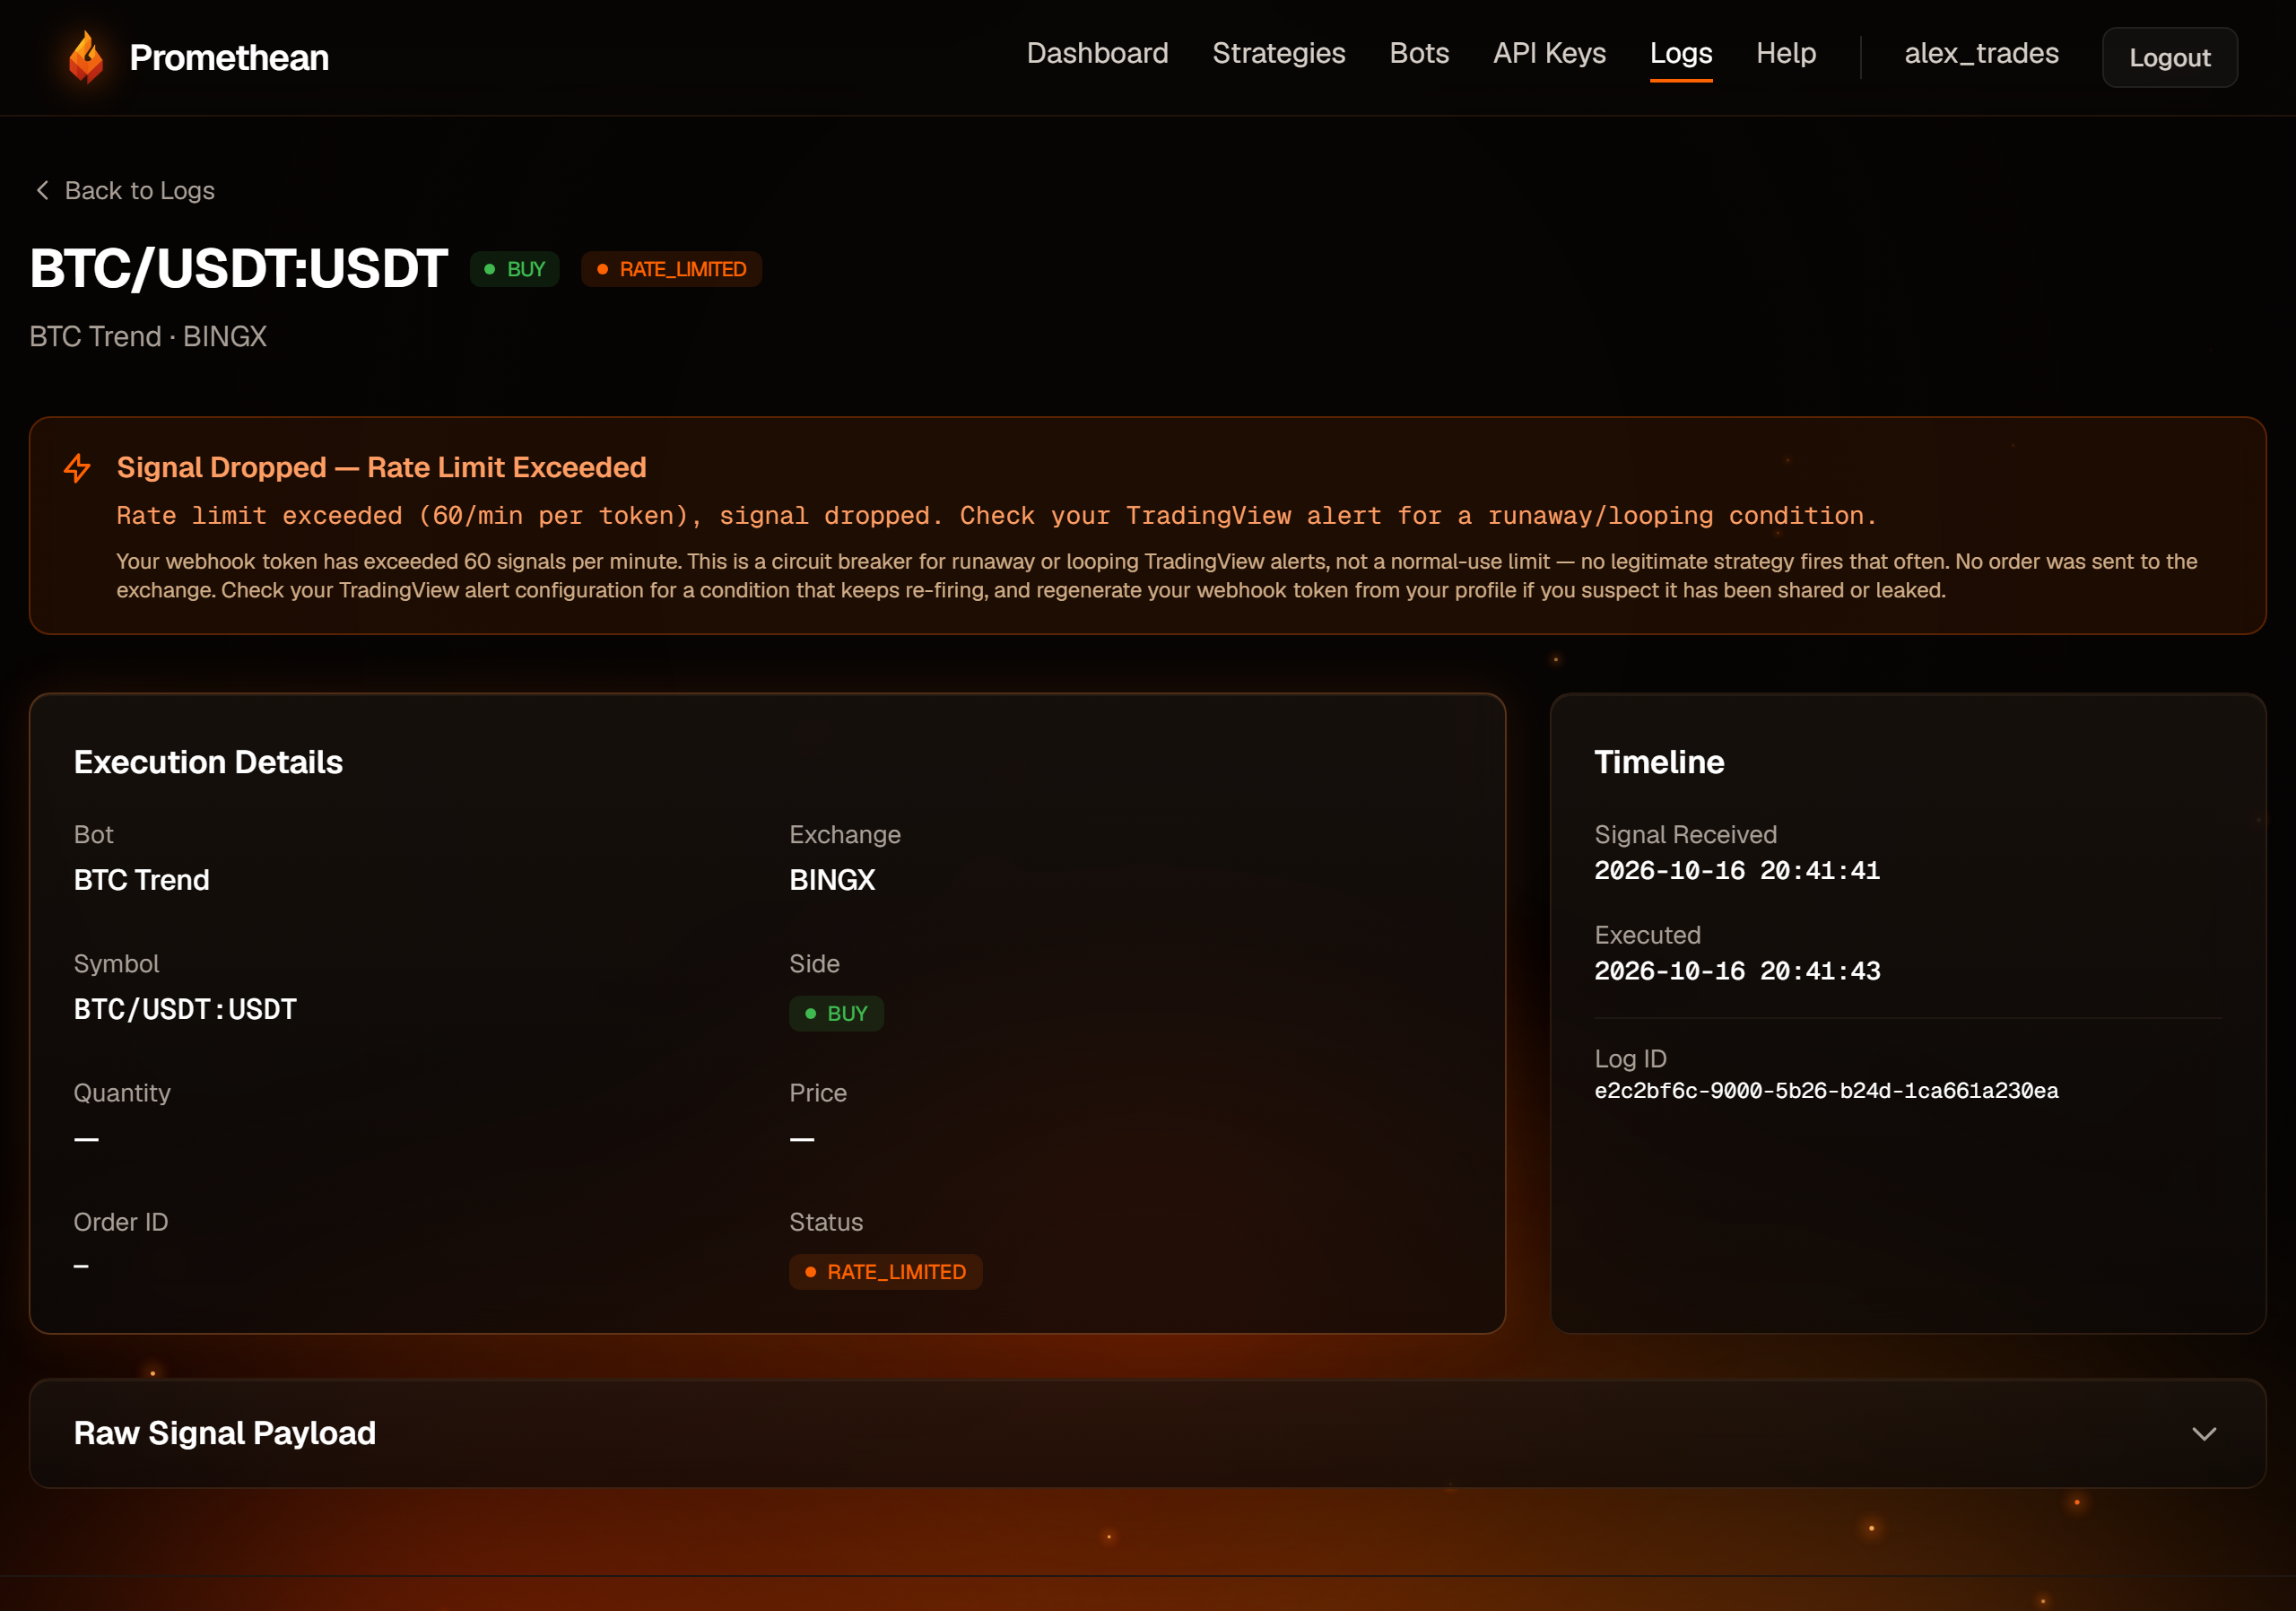
Task: Open the API Keys page
Action: pos(1549,53)
